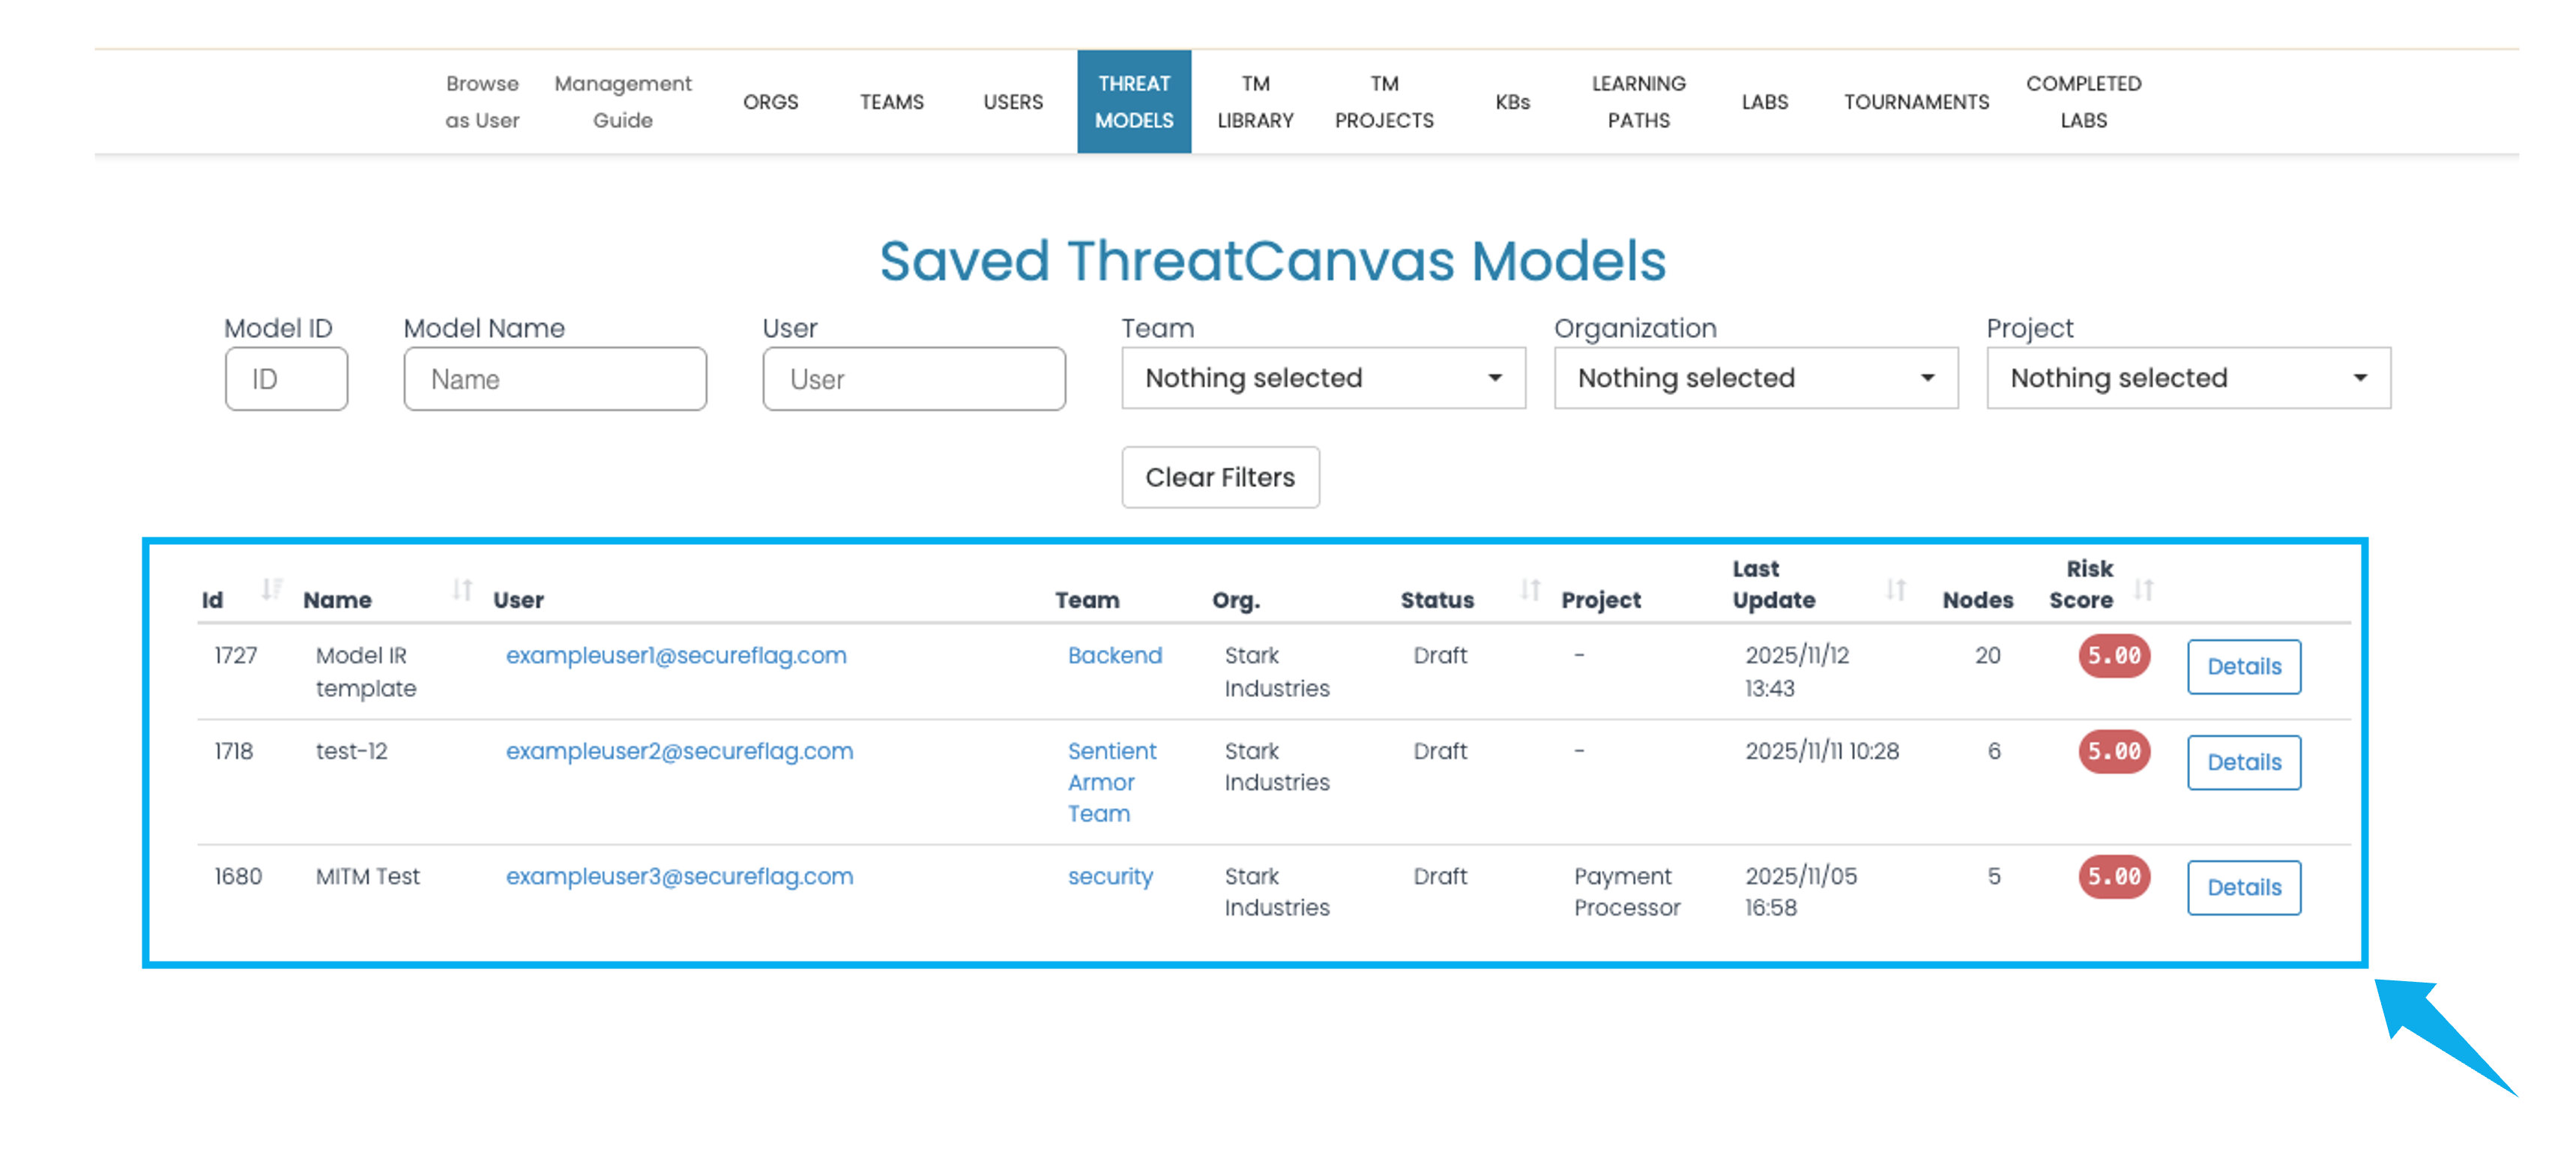
Task: Expand the Organization filter dropdown
Action: click(1755, 378)
